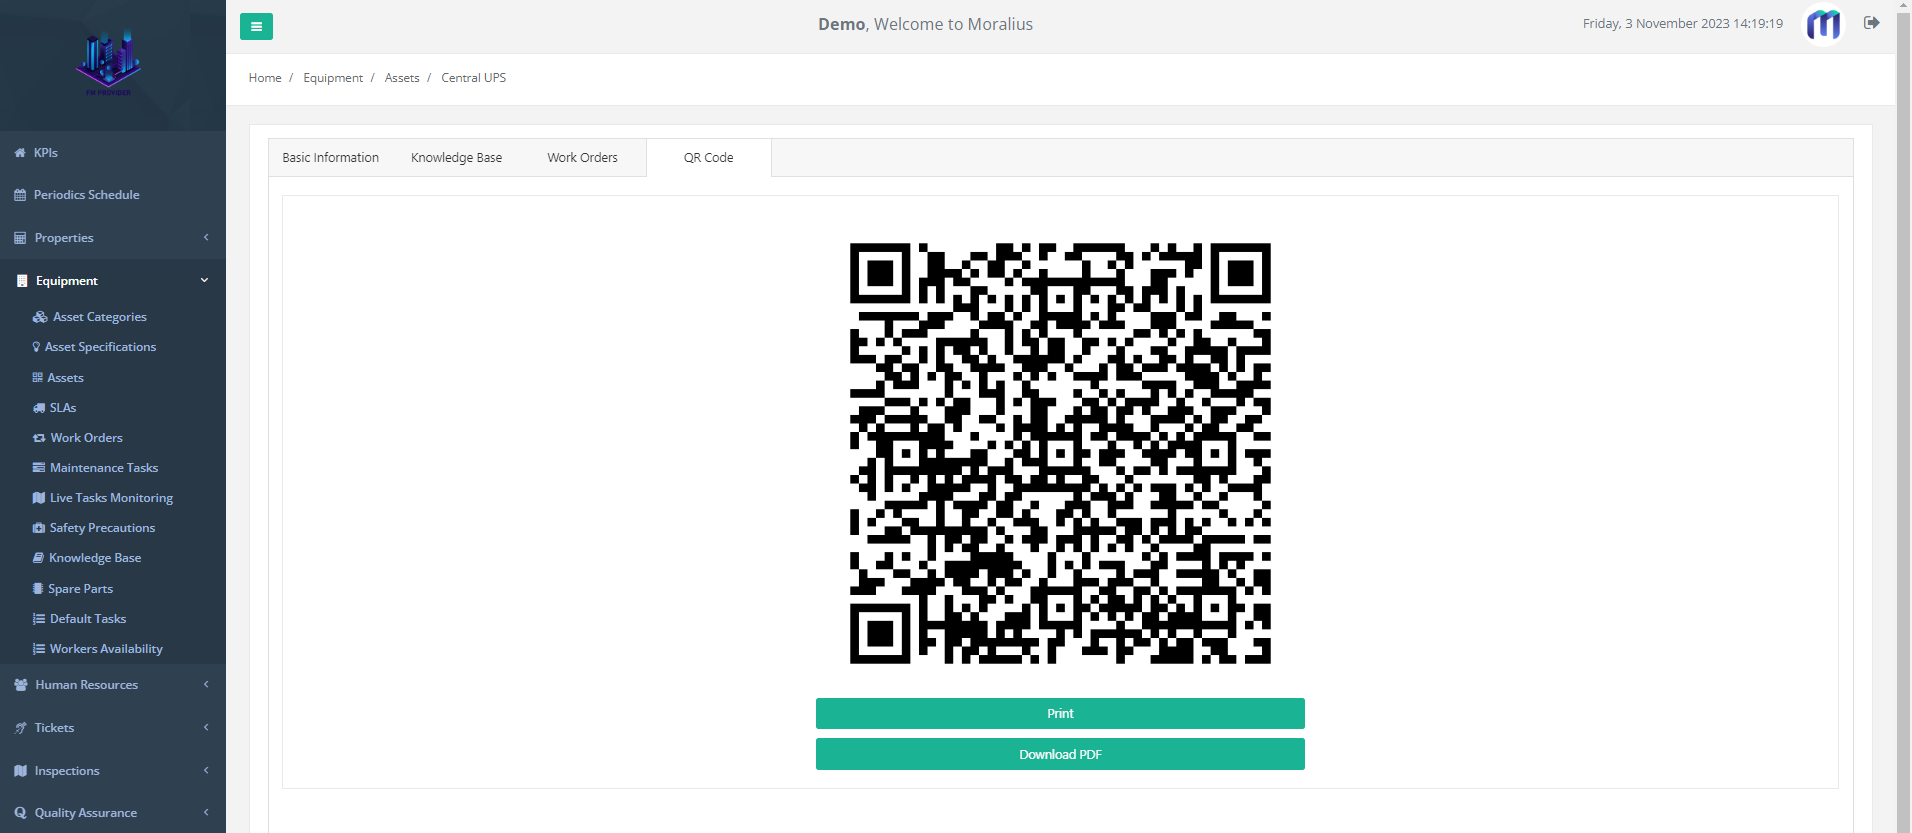1912x833 pixels.
Task: Click the QR code image
Action: (x=1060, y=453)
